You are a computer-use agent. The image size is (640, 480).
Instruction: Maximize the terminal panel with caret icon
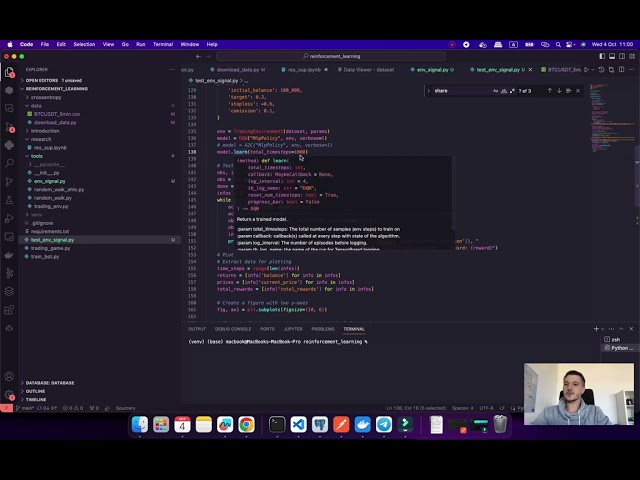(621, 329)
